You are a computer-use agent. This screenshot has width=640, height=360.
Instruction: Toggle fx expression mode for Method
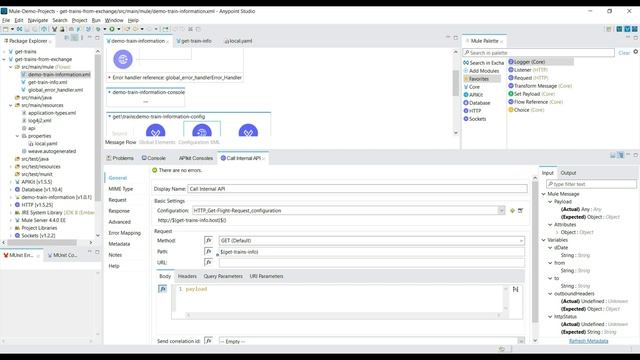[x=209, y=240]
